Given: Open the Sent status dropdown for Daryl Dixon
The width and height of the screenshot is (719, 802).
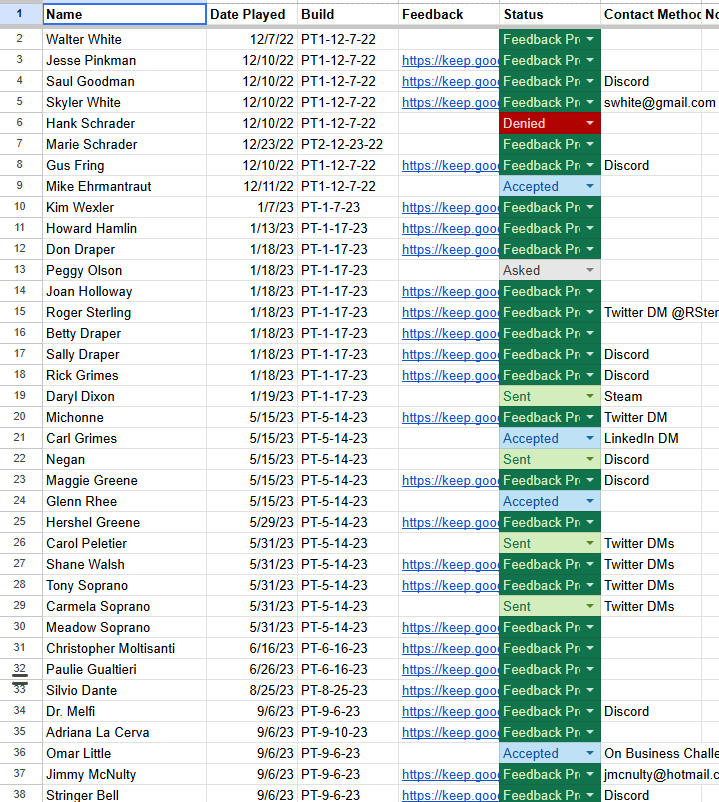Looking at the screenshot, I should [x=590, y=396].
